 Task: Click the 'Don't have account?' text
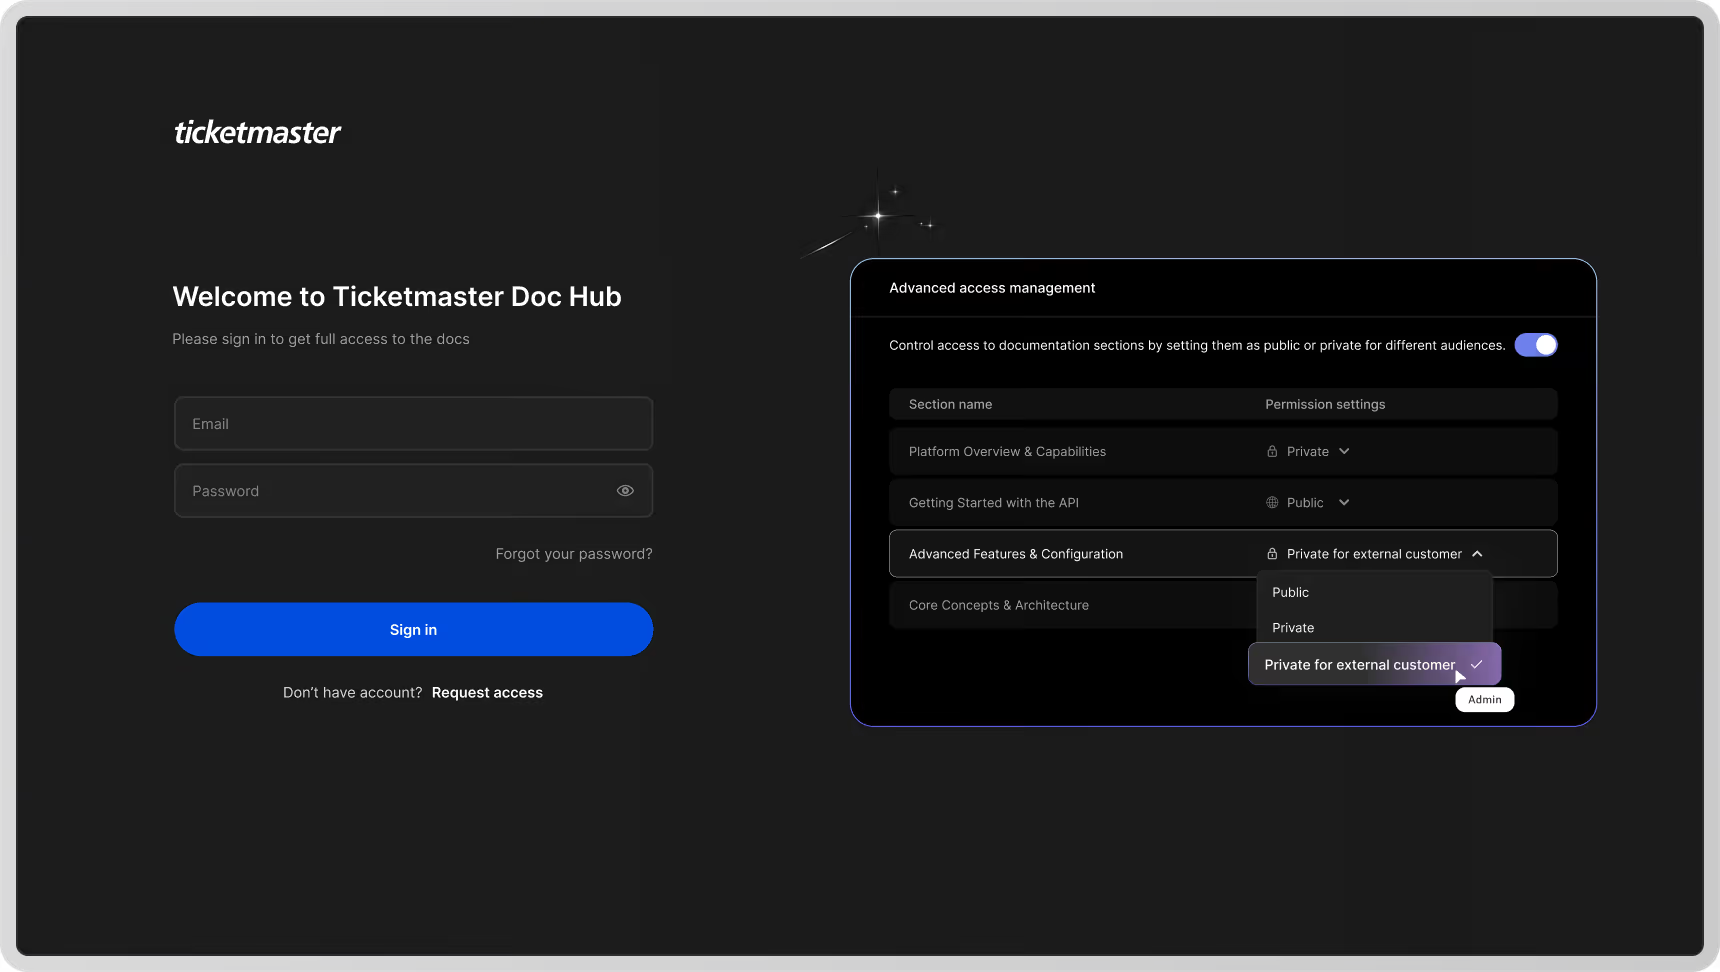[353, 693]
